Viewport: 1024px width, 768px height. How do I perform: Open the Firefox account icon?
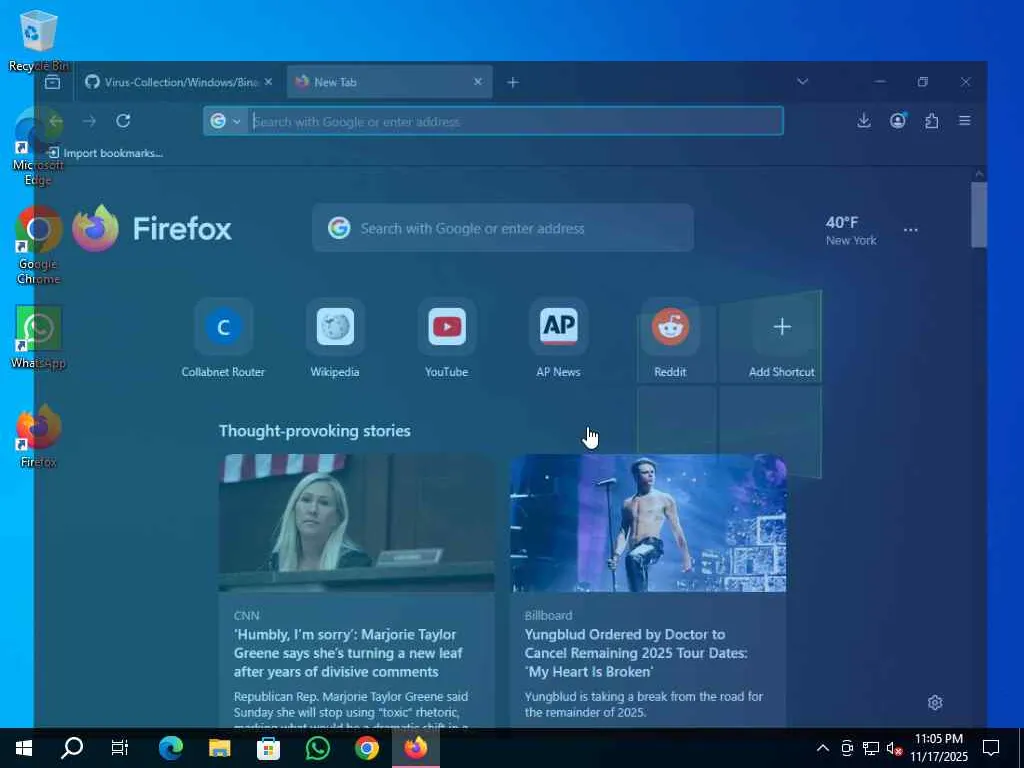[898, 121]
